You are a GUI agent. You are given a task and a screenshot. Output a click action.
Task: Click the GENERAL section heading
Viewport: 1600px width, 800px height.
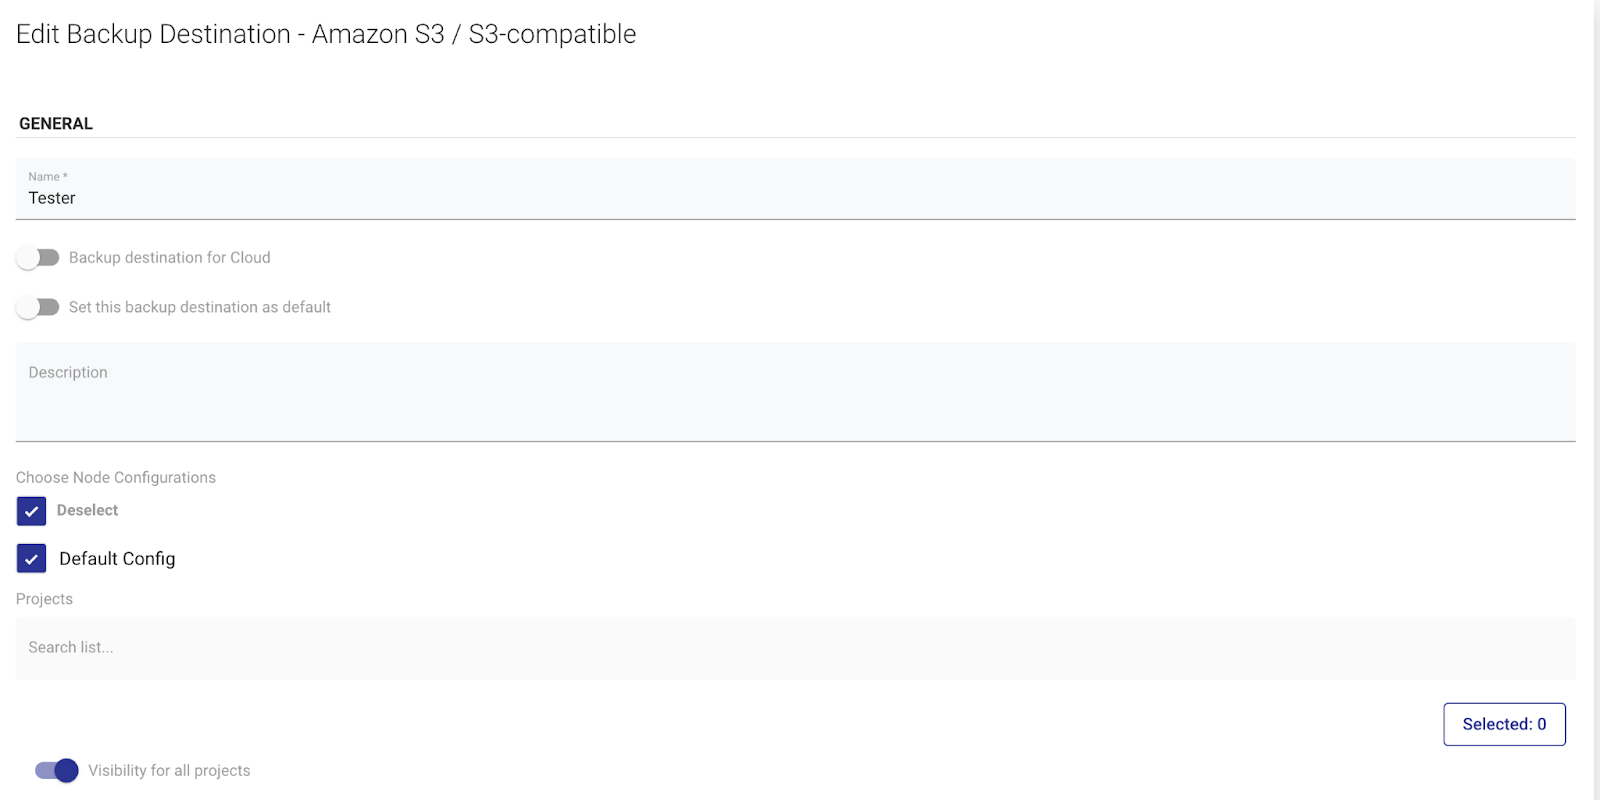56,124
